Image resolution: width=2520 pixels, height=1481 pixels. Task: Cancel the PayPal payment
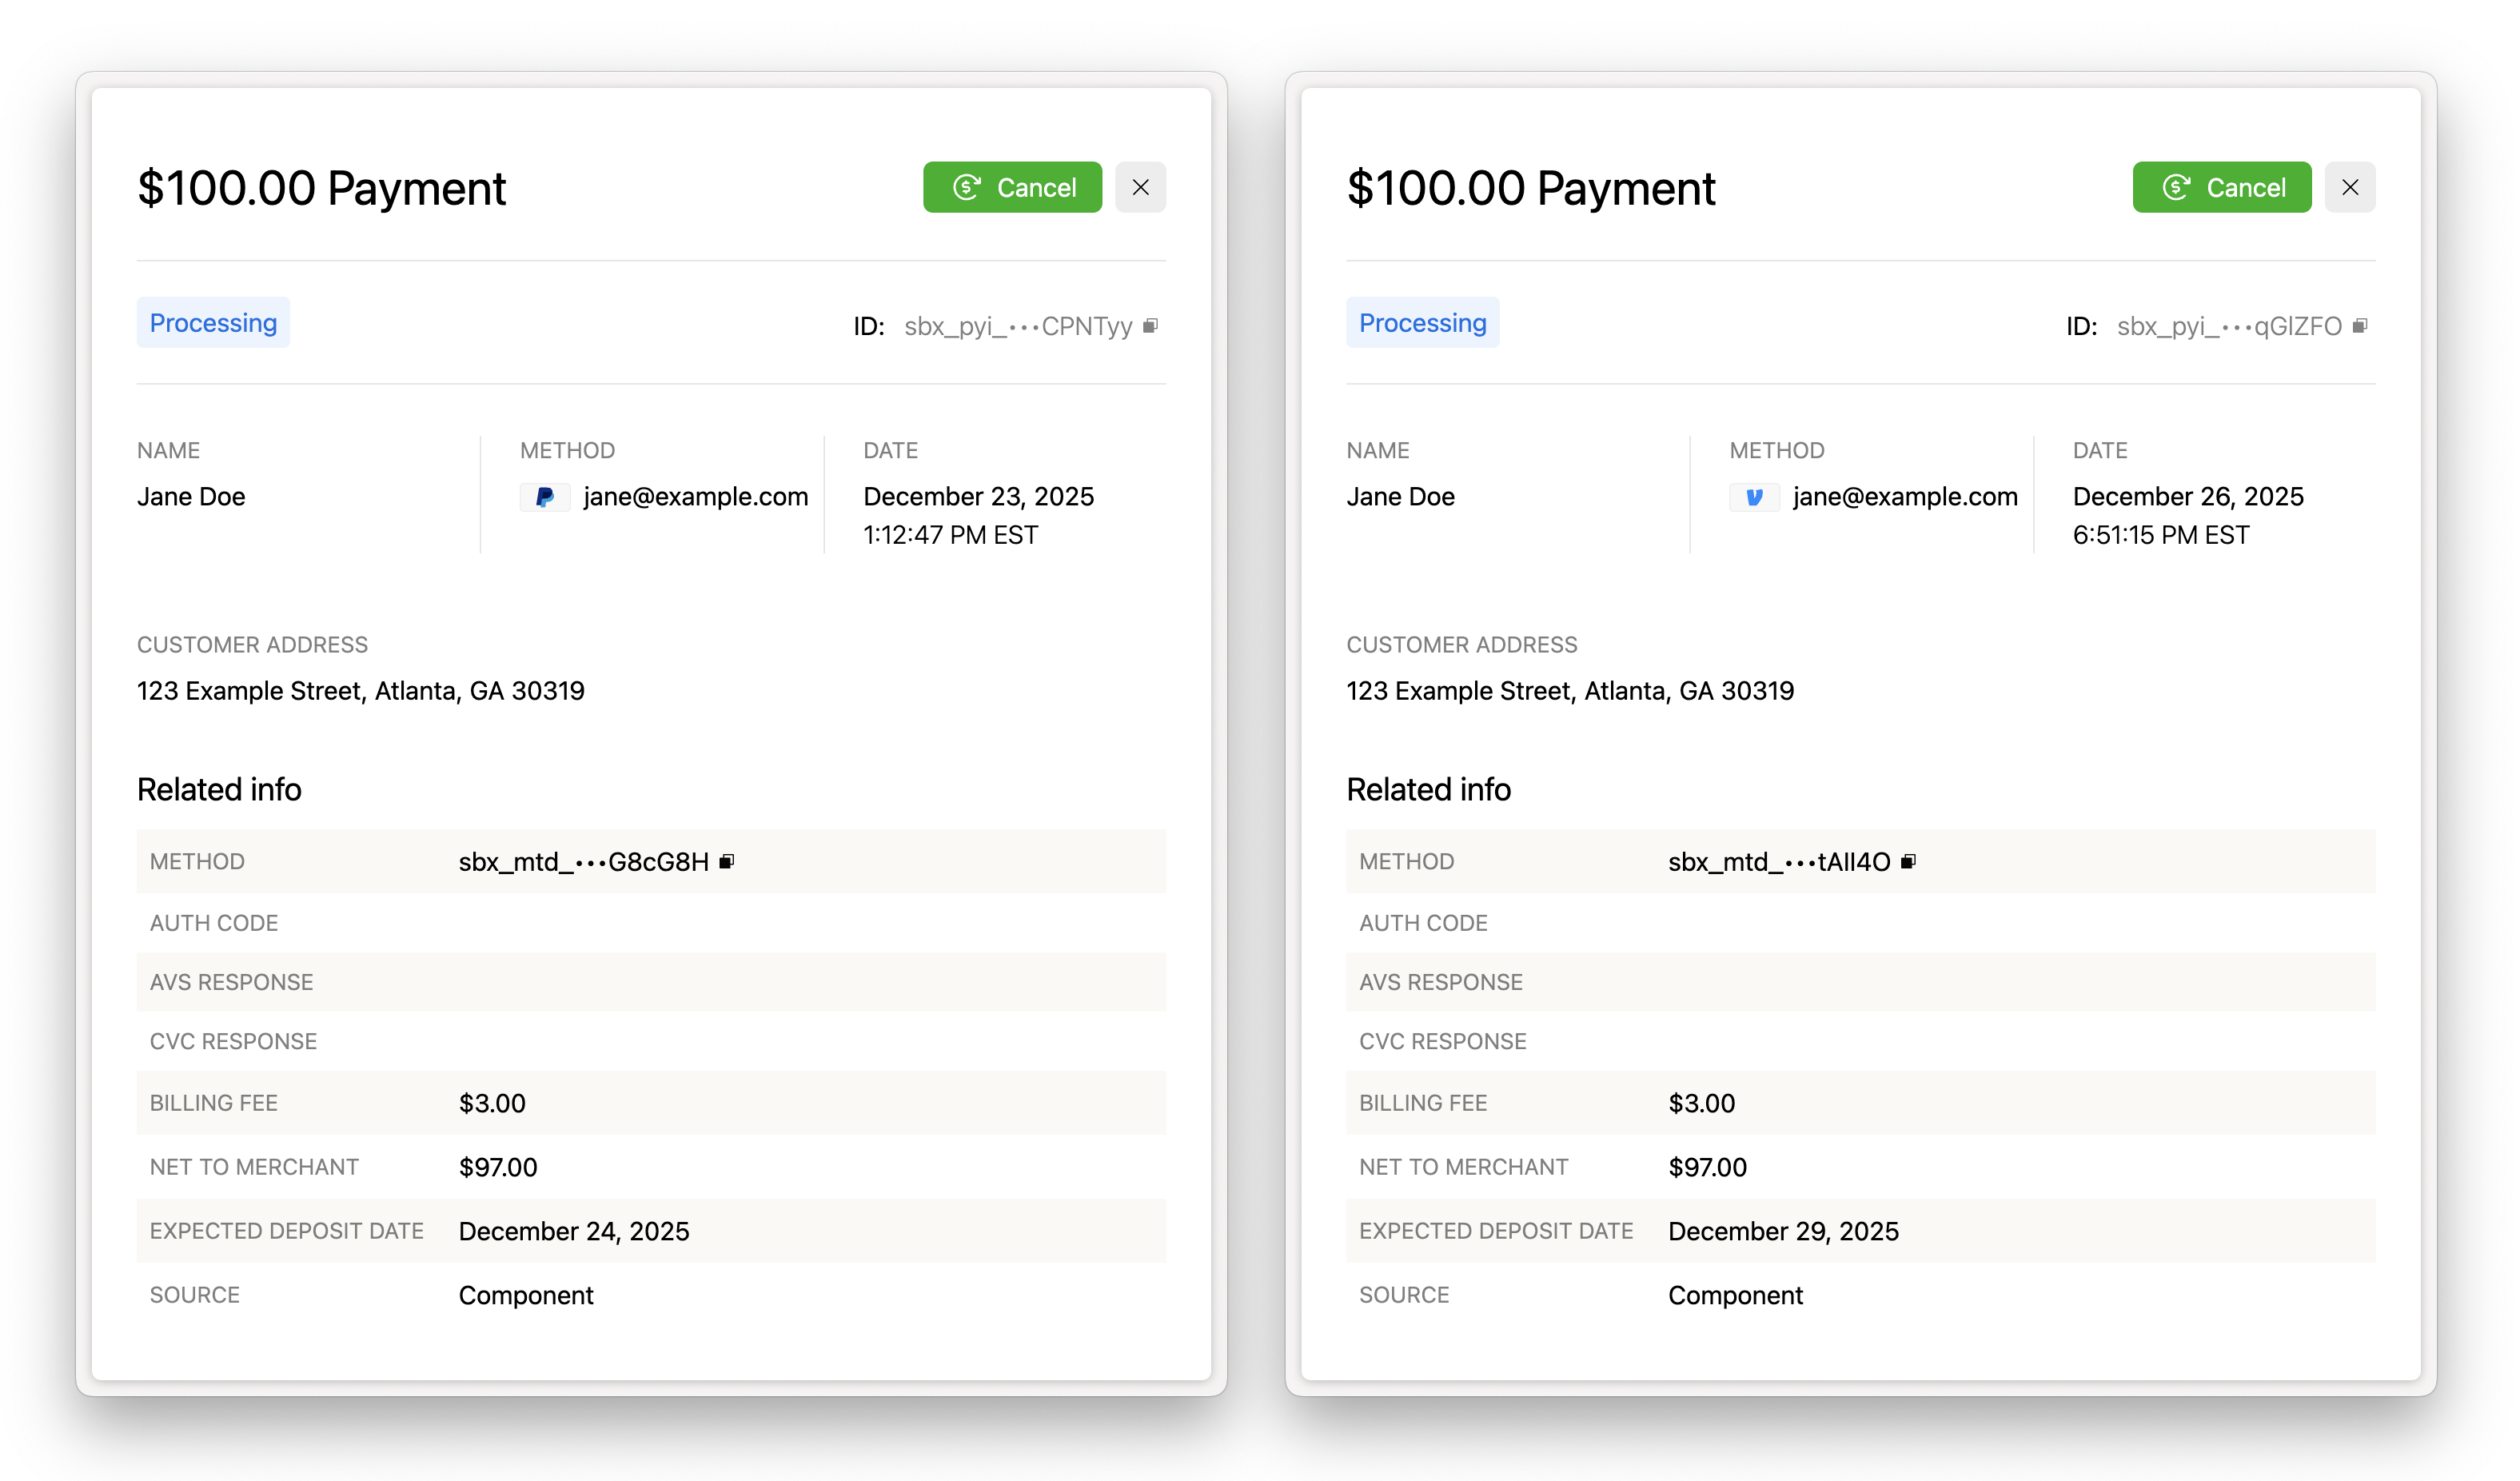pos(1012,187)
